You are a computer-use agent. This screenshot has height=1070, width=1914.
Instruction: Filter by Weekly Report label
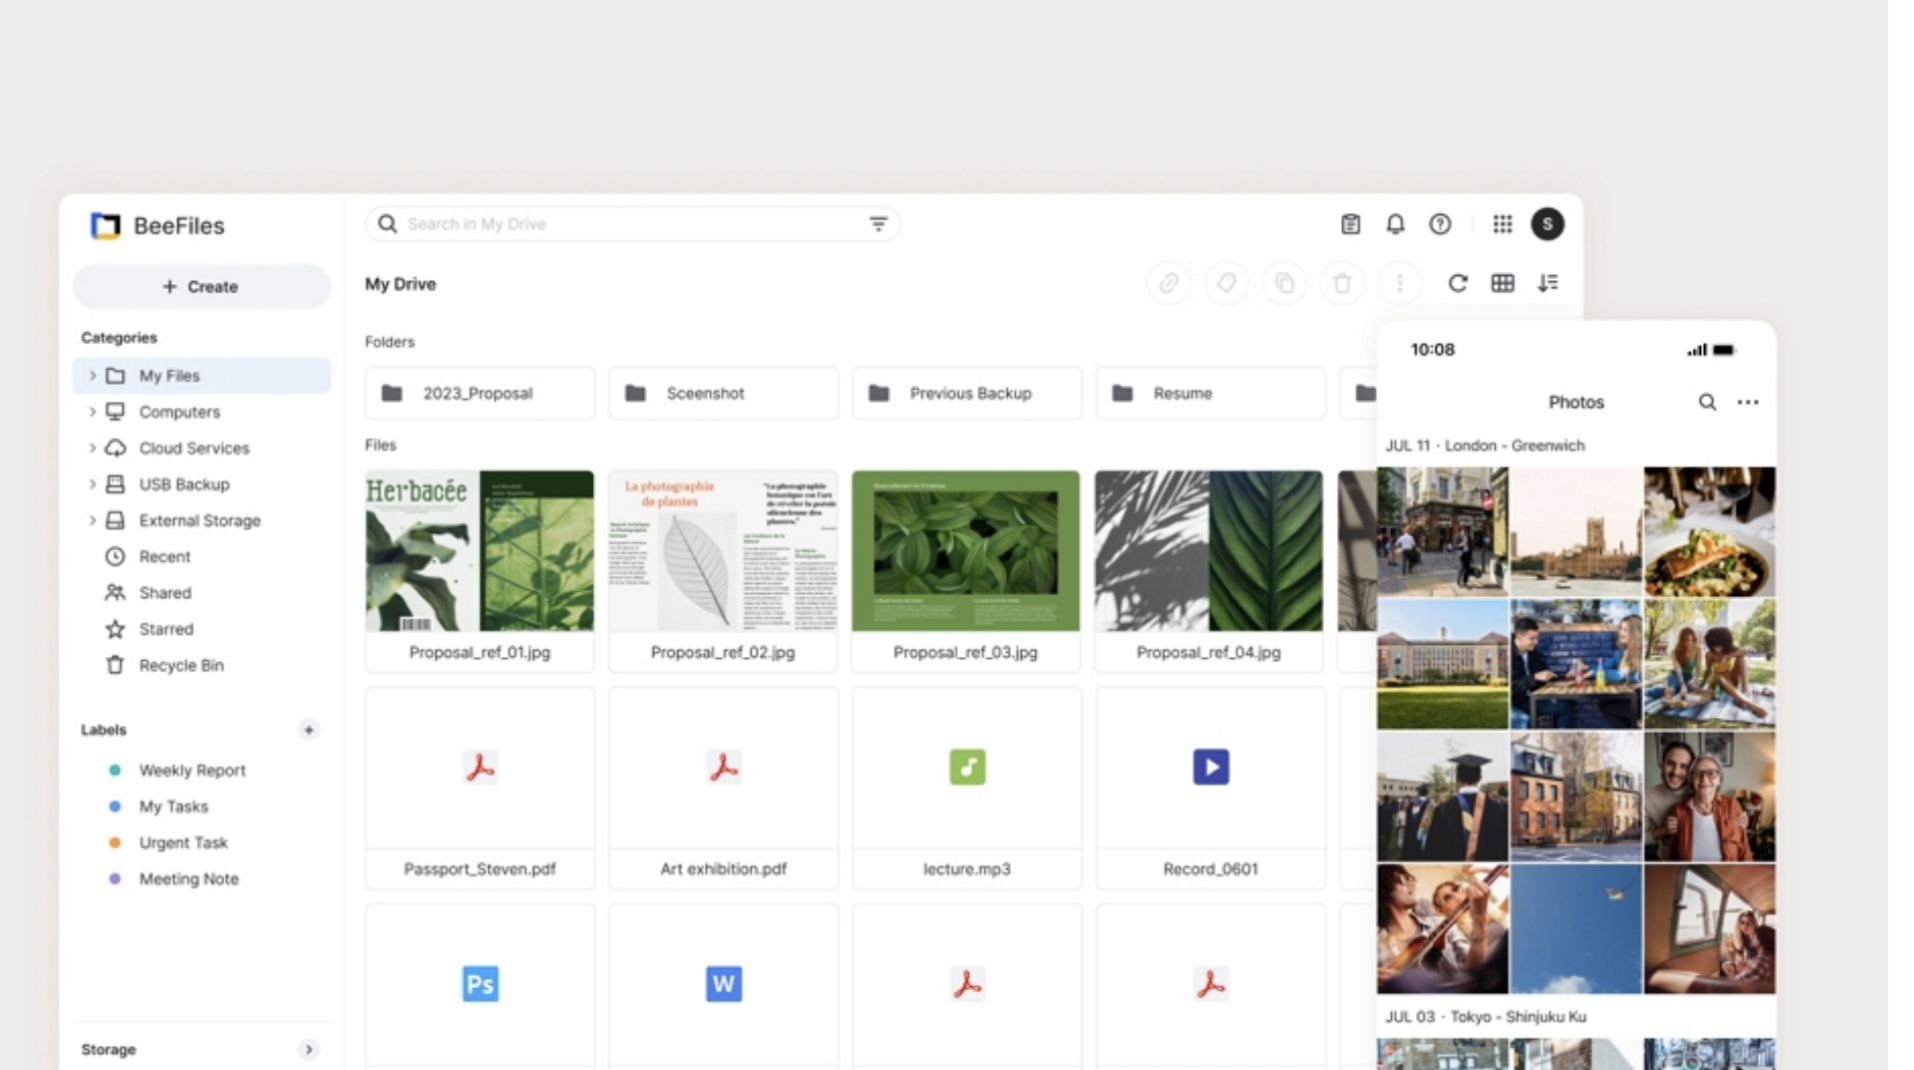coord(192,770)
